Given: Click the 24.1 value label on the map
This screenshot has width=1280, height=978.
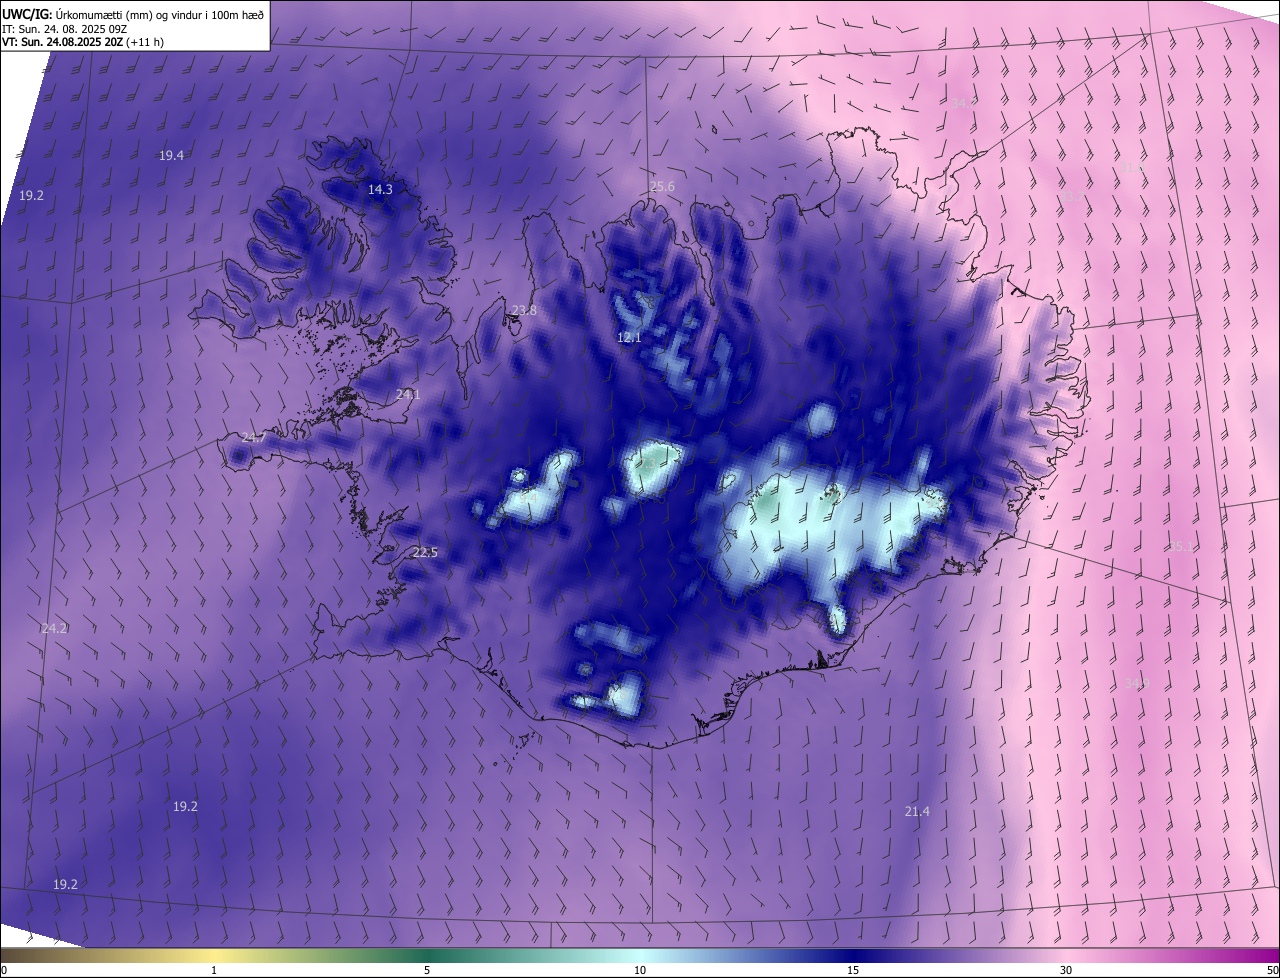Looking at the screenshot, I should pyautogui.click(x=408, y=394).
